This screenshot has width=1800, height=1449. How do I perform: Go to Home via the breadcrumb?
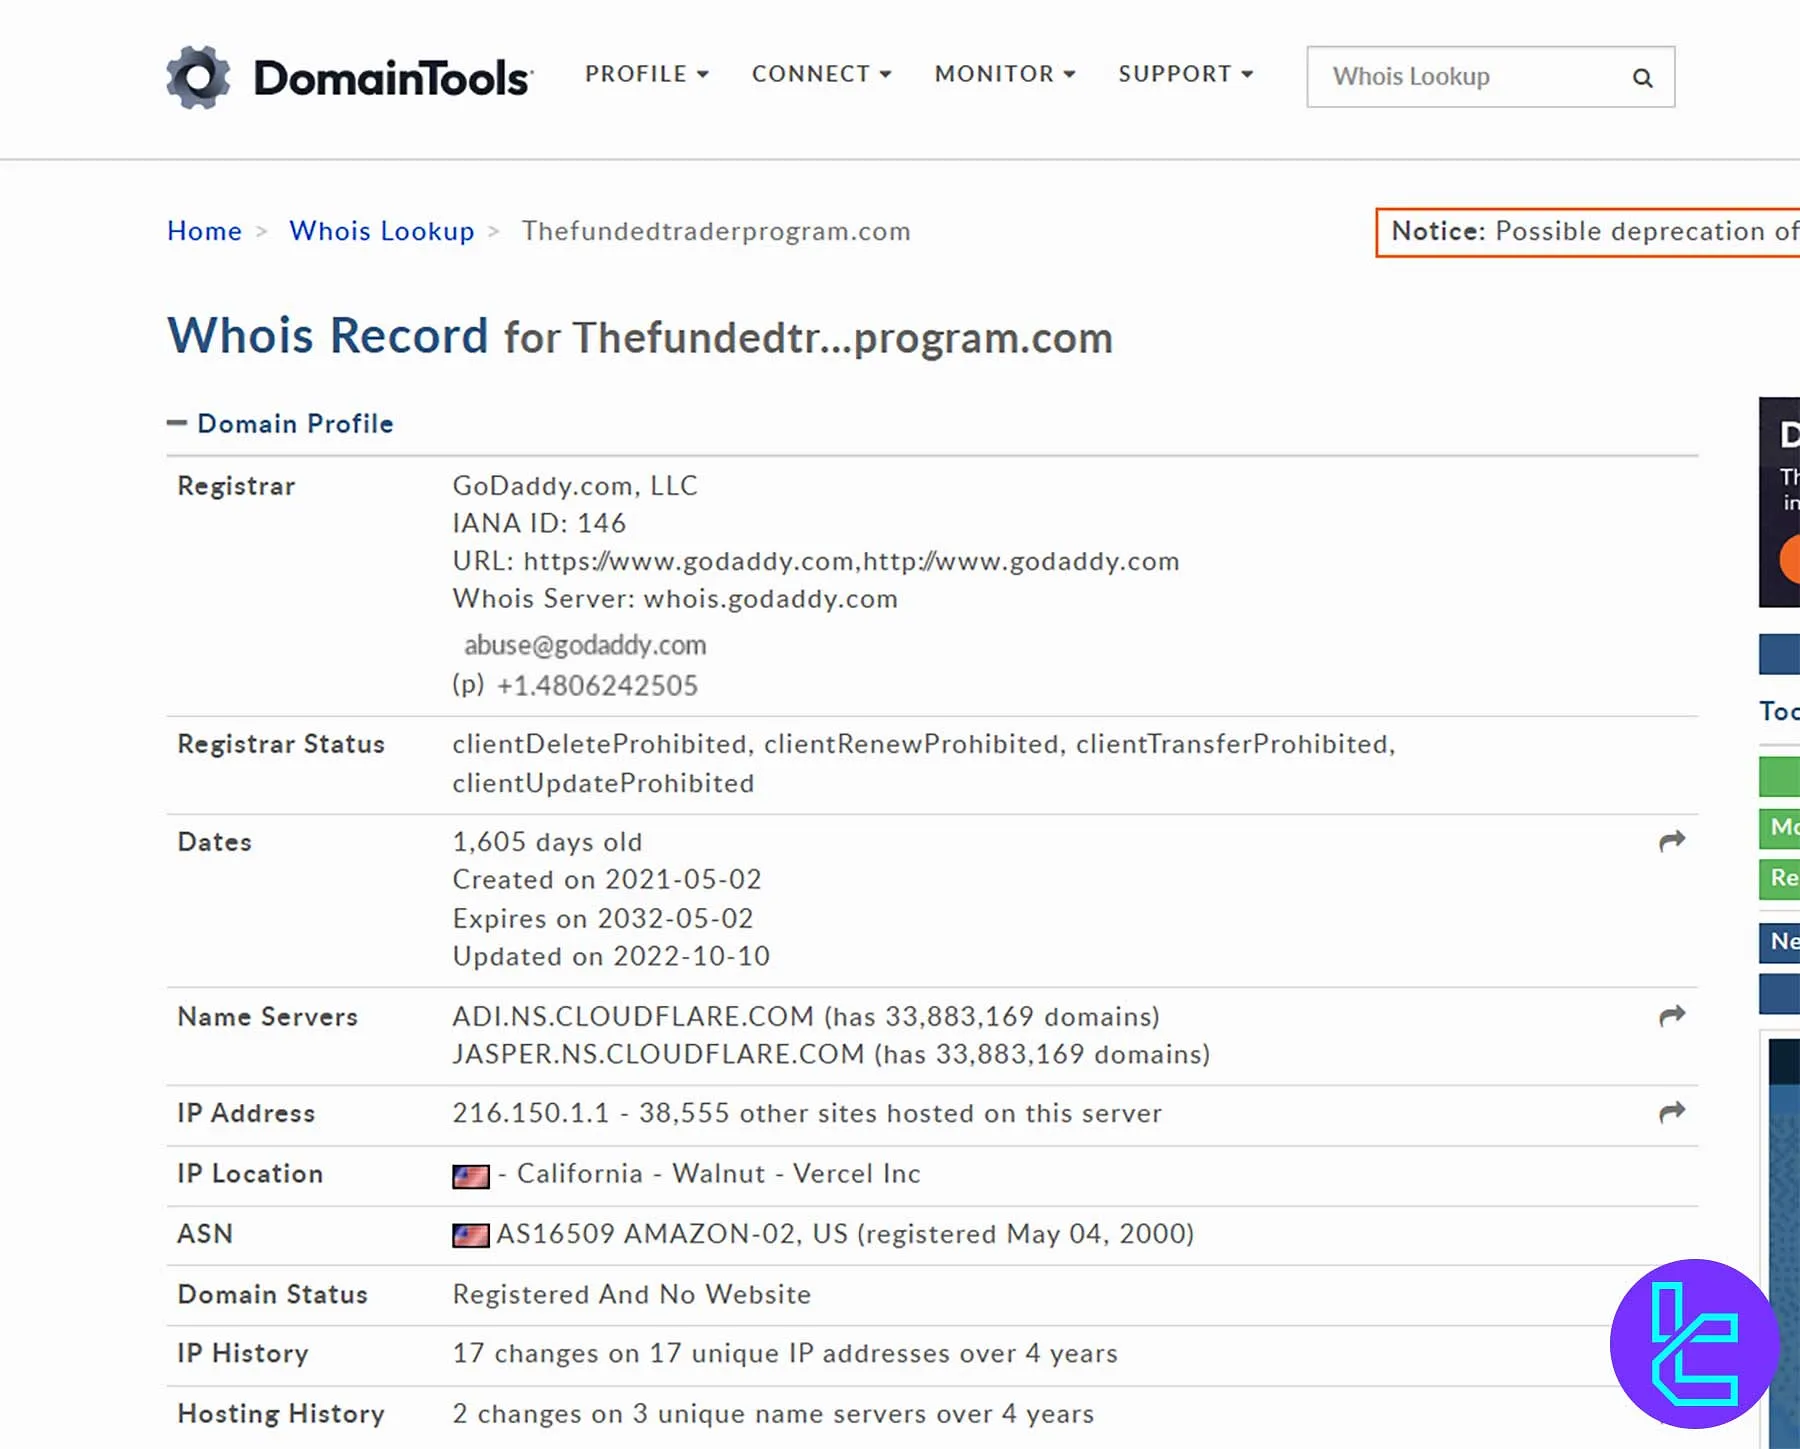(x=204, y=231)
